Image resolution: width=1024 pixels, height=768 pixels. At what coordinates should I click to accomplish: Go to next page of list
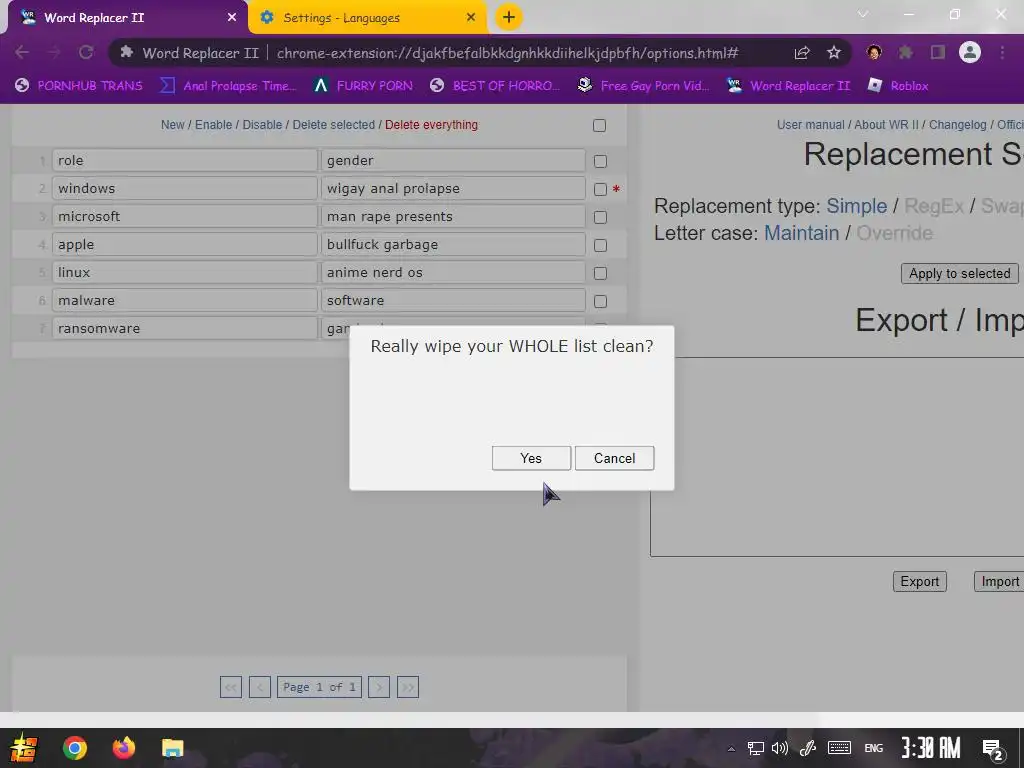pos(379,687)
